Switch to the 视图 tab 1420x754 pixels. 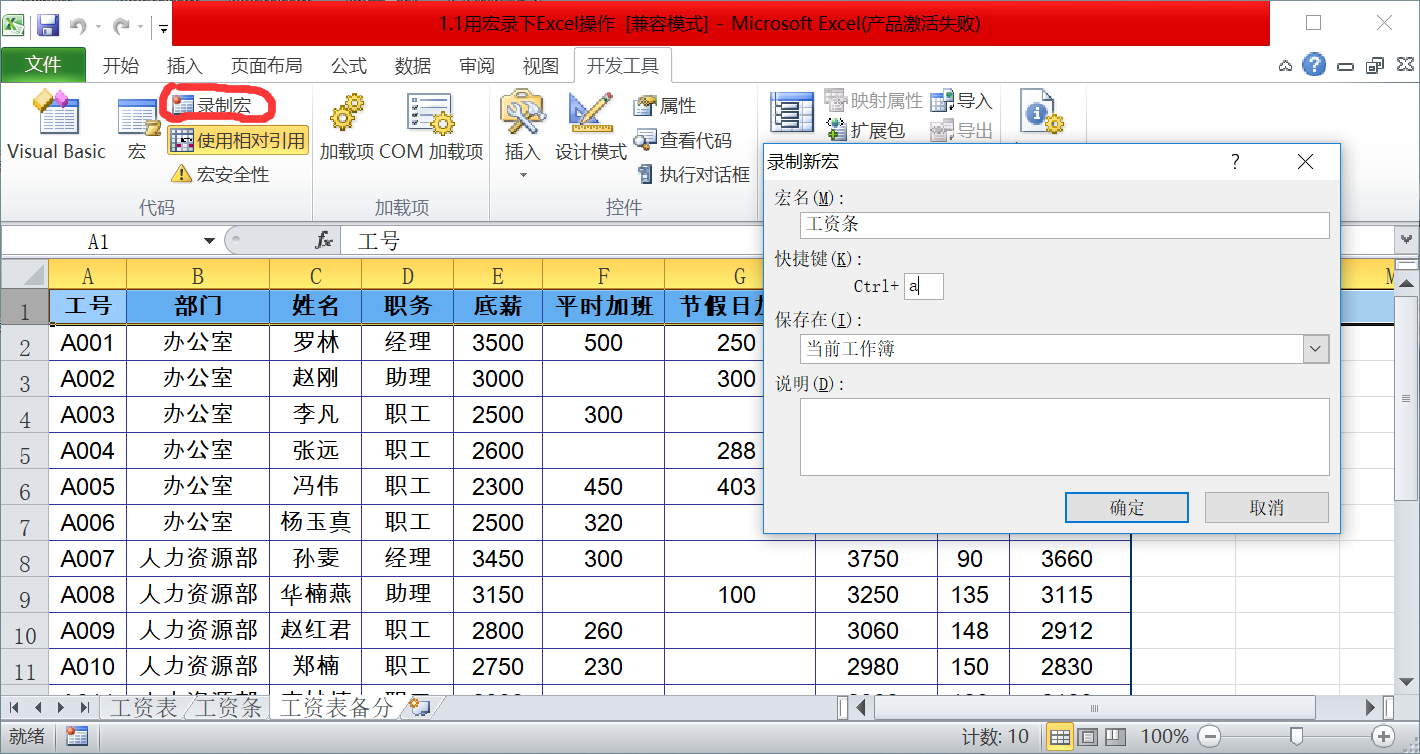pyautogui.click(x=541, y=66)
